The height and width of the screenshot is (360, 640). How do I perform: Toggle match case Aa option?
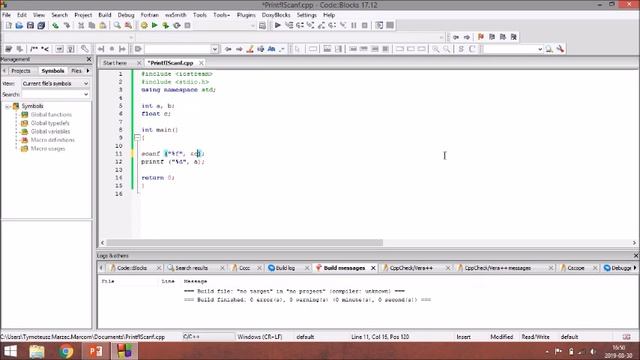pyautogui.click(x=271, y=49)
